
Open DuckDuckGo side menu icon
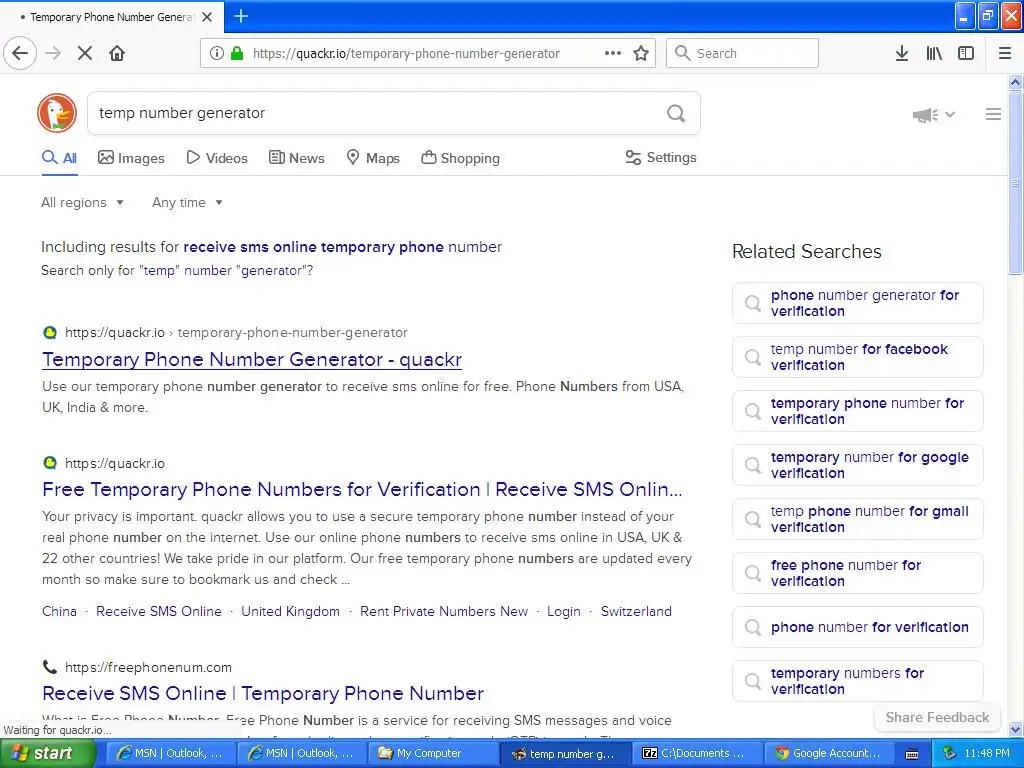pyautogui.click(x=993, y=114)
